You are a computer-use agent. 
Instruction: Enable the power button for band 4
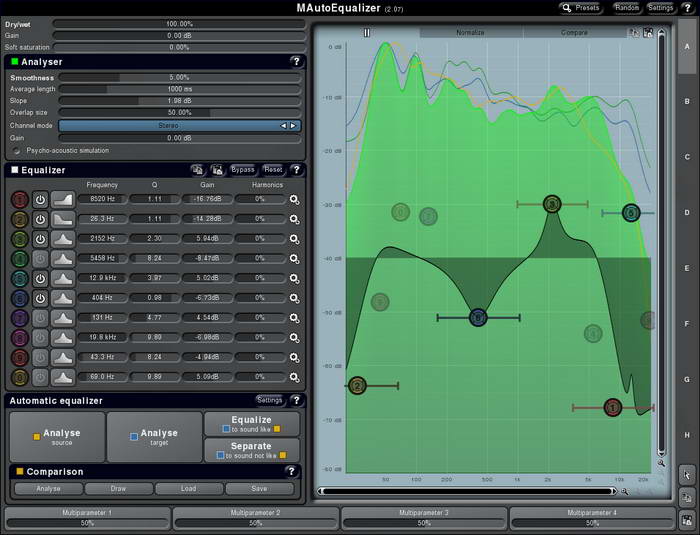[41, 259]
